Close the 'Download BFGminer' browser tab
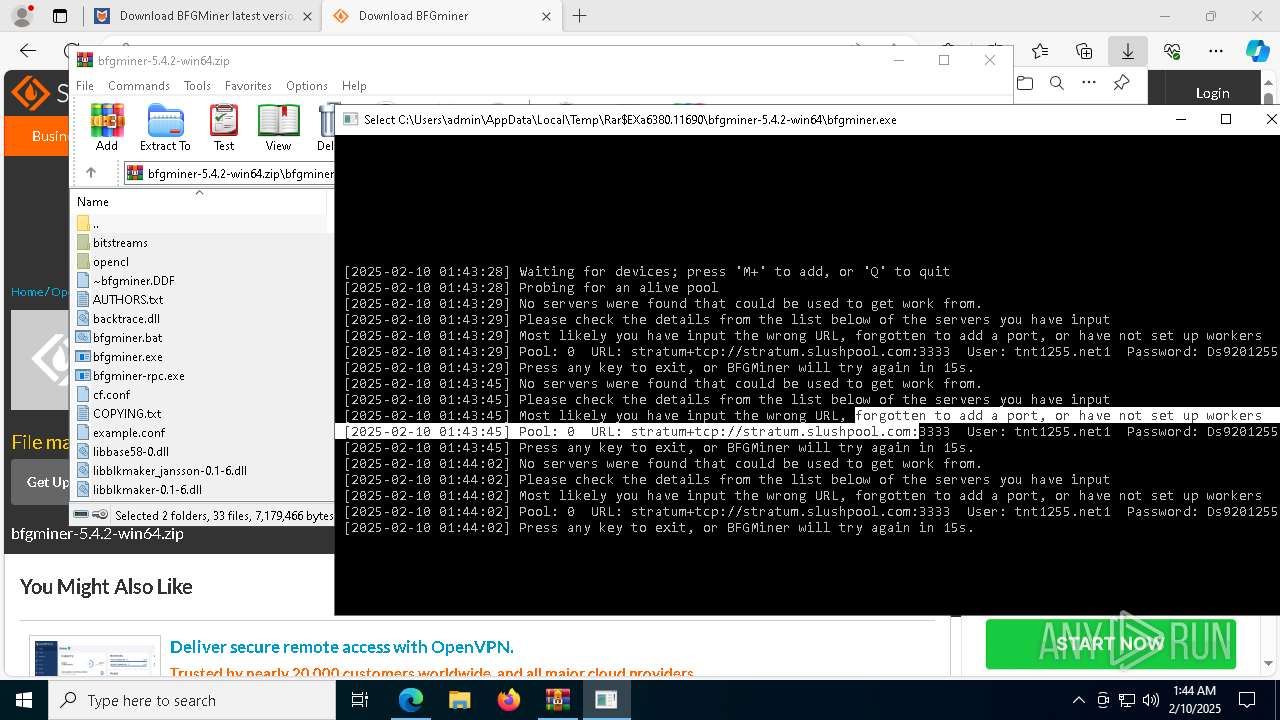This screenshot has width=1280, height=720. tap(545, 16)
